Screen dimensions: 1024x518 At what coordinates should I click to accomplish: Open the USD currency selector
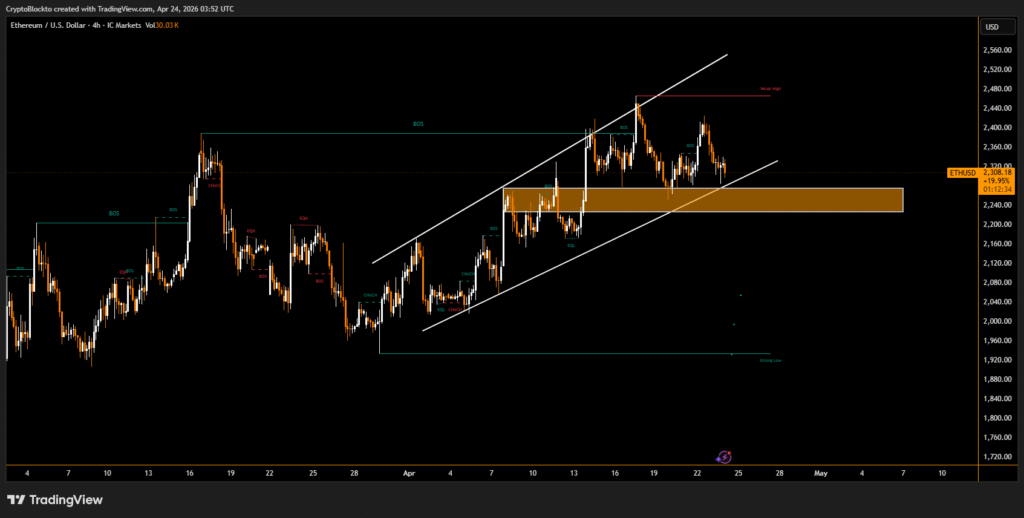click(x=991, y=27)
